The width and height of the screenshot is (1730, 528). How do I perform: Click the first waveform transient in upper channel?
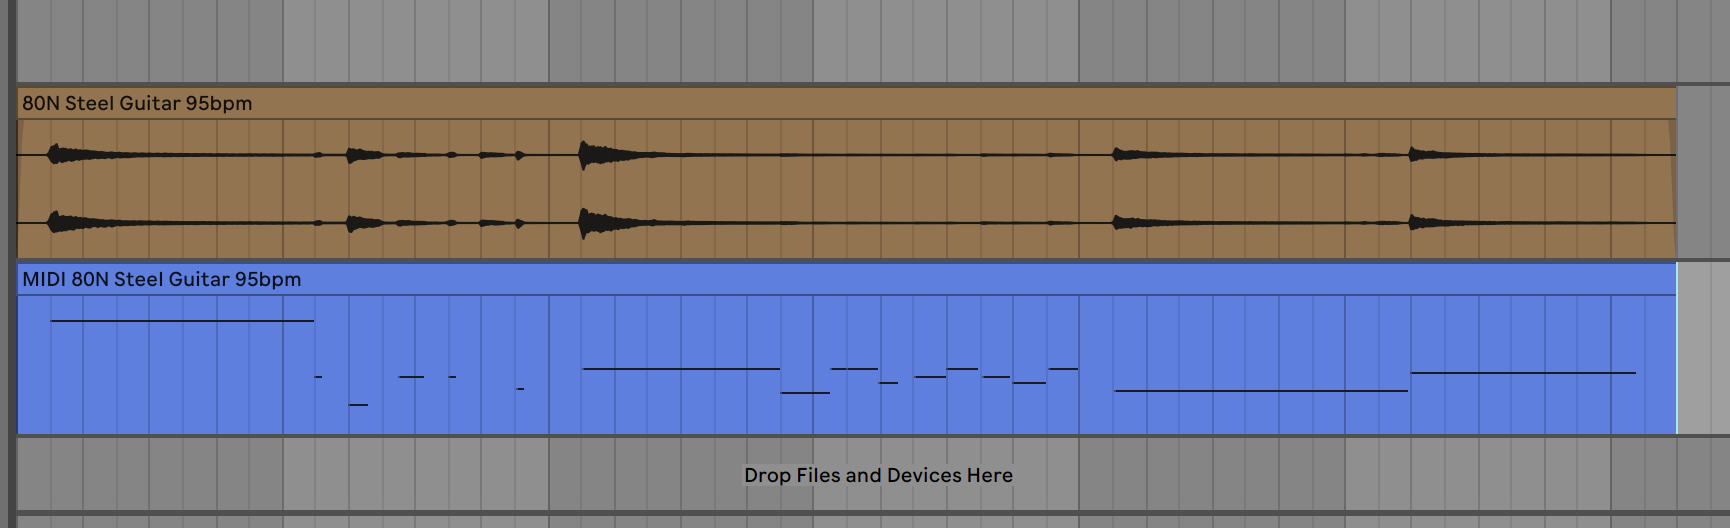(57, 154)
